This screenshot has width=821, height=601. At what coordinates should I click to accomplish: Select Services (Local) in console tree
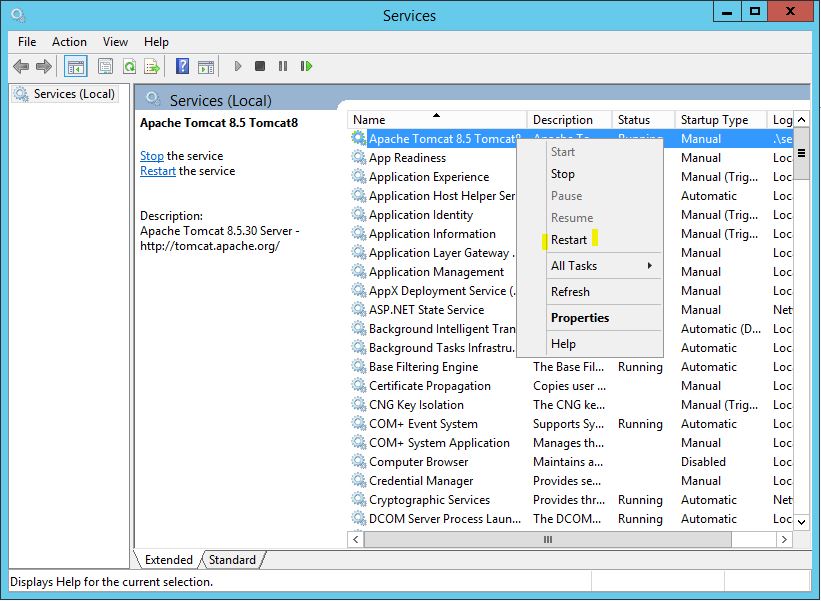(x=65, y=94)
